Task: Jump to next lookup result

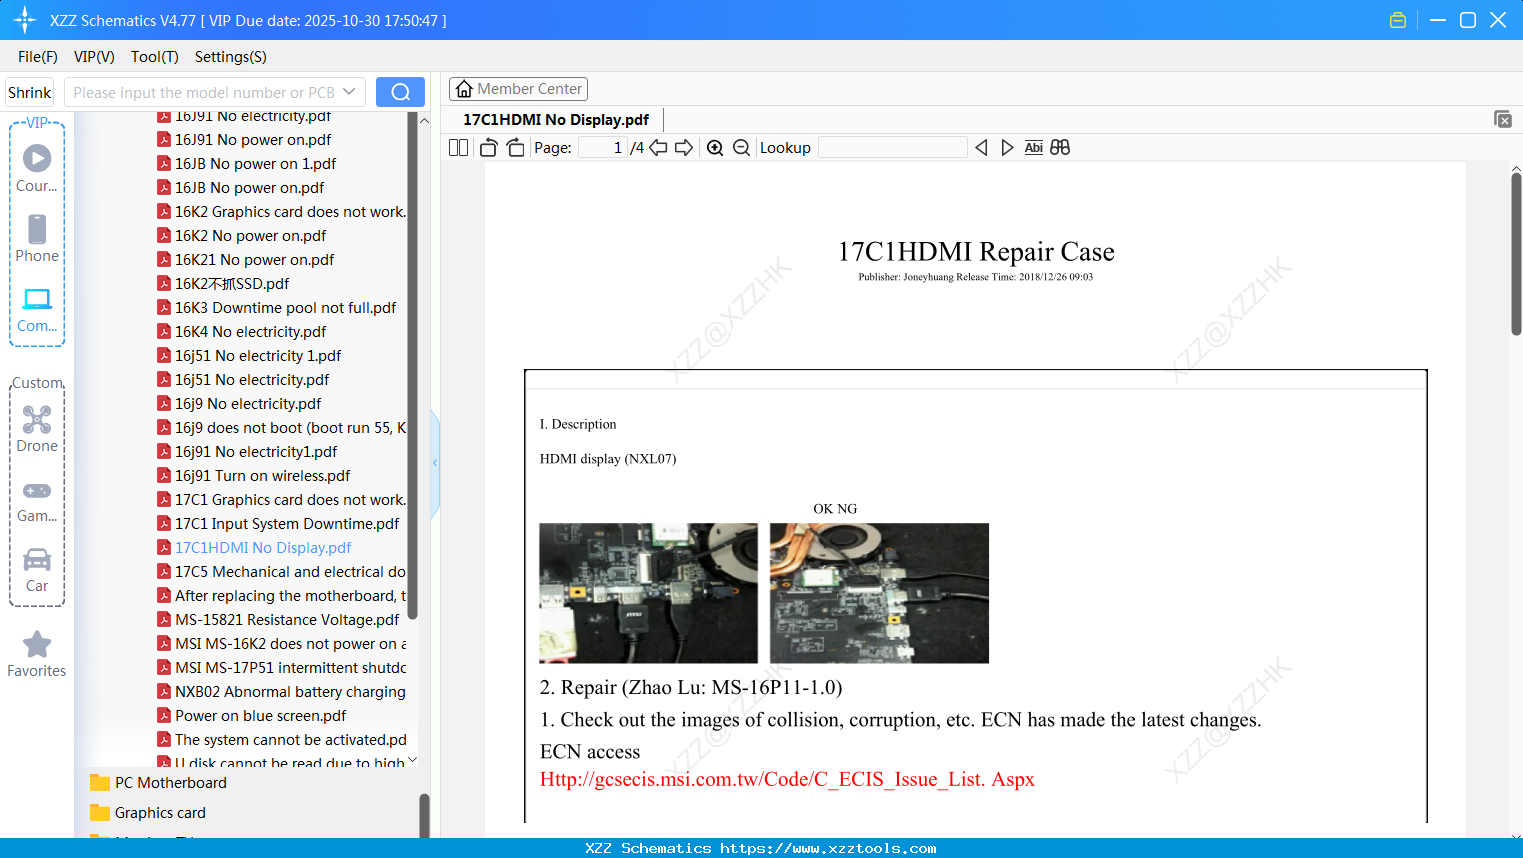Action: coord(1007,148)
